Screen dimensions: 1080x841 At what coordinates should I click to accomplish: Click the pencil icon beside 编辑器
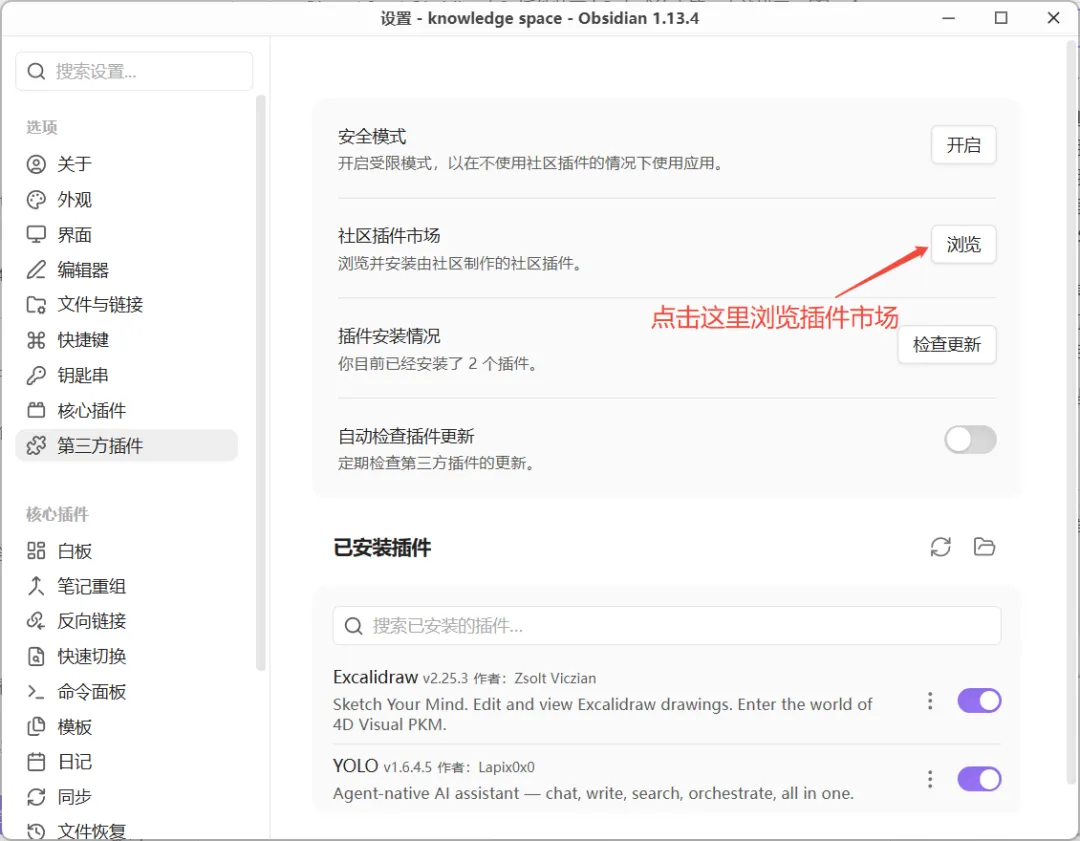pyautogui.click(x=36, y=269)
